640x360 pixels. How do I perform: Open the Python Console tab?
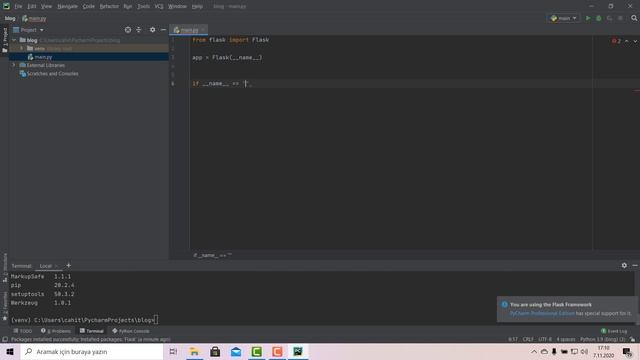tap(131, 331)
